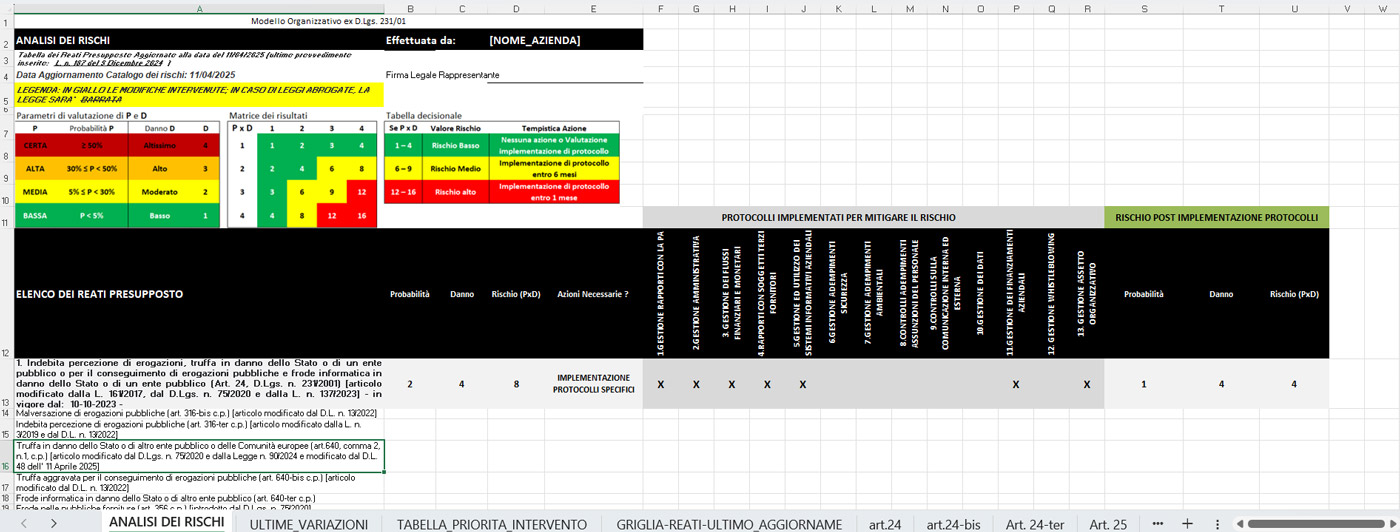
Task: Click the Select All corner triangle
Action: (x=6, y=9)
